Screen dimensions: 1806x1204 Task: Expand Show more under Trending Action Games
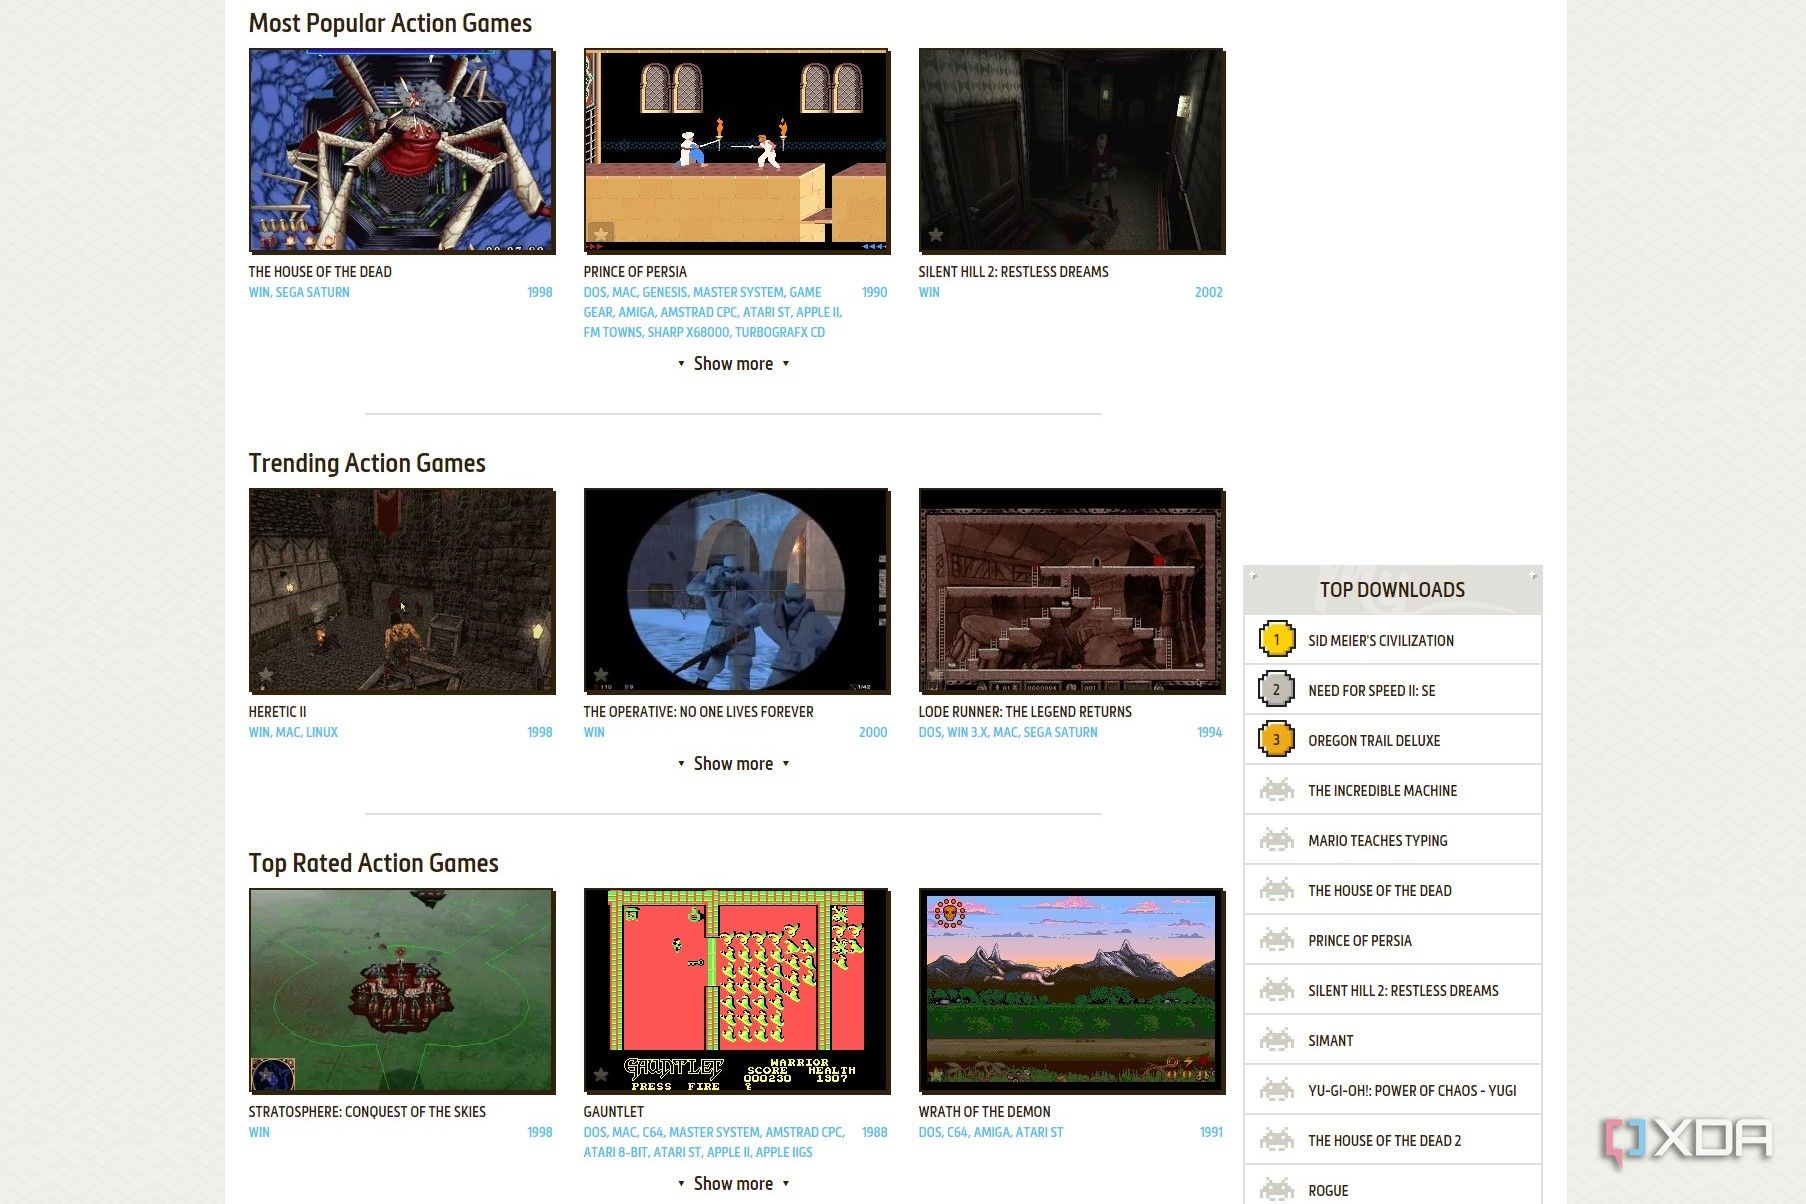(x=733, y=764)
